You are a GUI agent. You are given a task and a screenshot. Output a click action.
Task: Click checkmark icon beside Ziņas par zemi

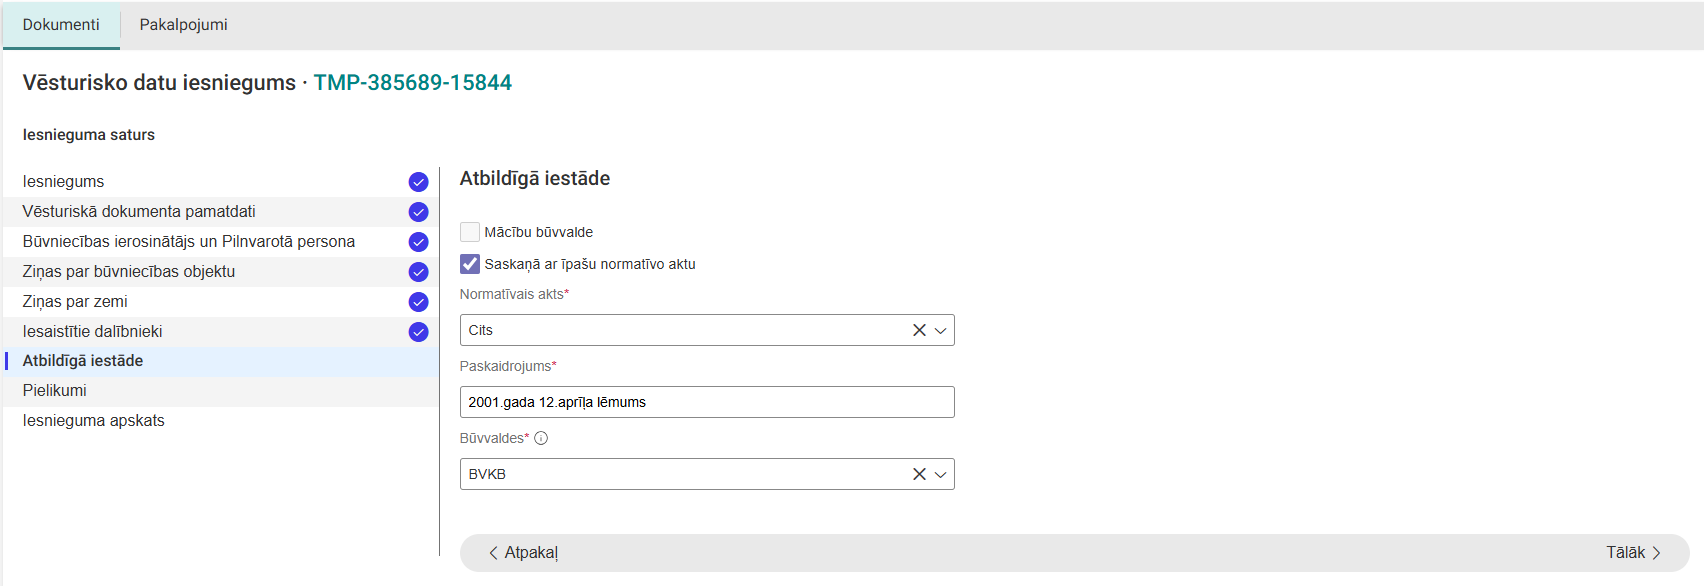(x=418, y=302)
